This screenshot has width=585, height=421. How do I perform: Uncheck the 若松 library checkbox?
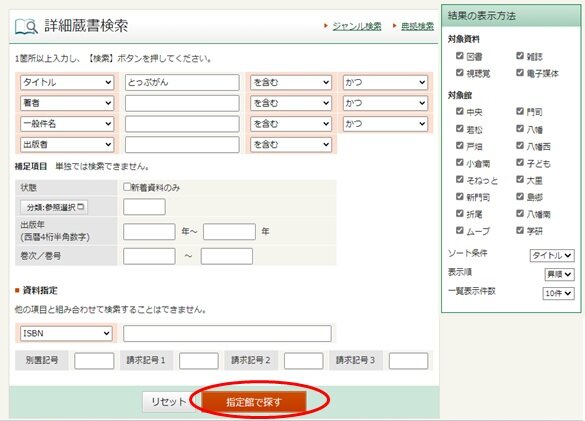(x=460, y=128)
